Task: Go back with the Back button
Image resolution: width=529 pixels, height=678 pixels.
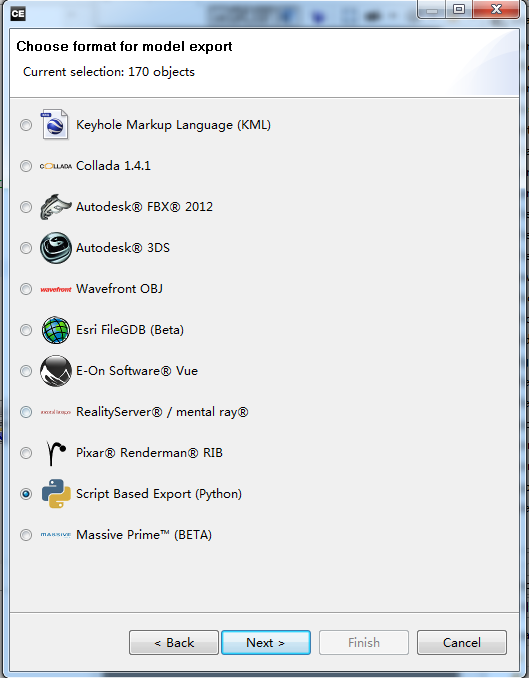Action: point(174,643)
